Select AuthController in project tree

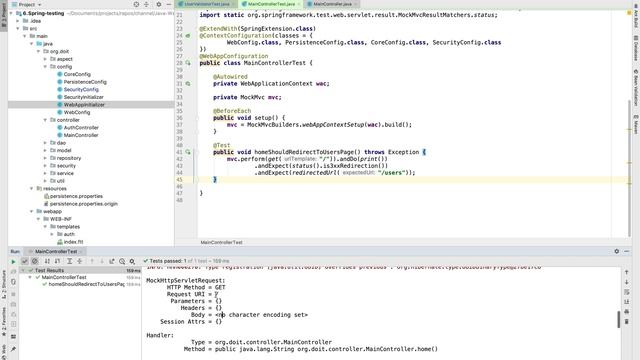[81, 127]
